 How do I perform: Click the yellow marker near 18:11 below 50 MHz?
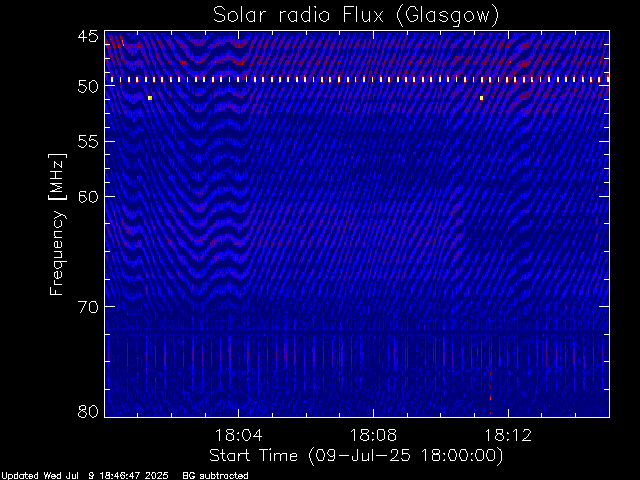click(482, 98)
